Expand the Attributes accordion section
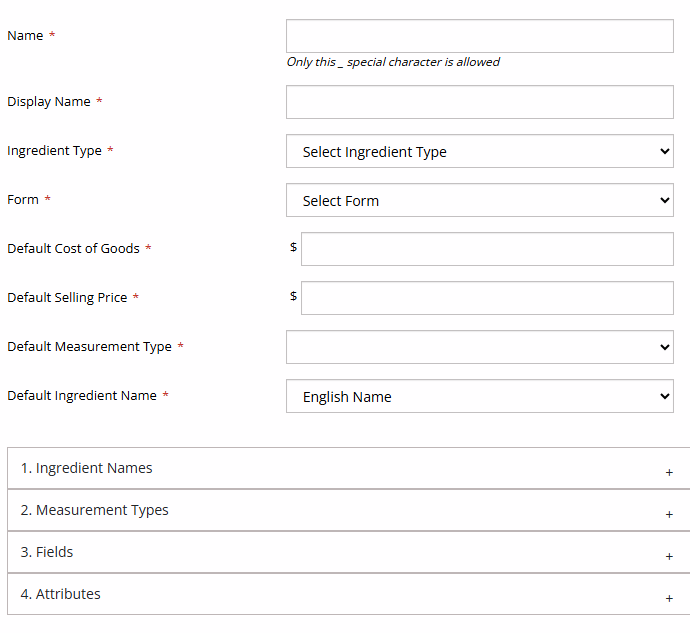 [61, 594]
